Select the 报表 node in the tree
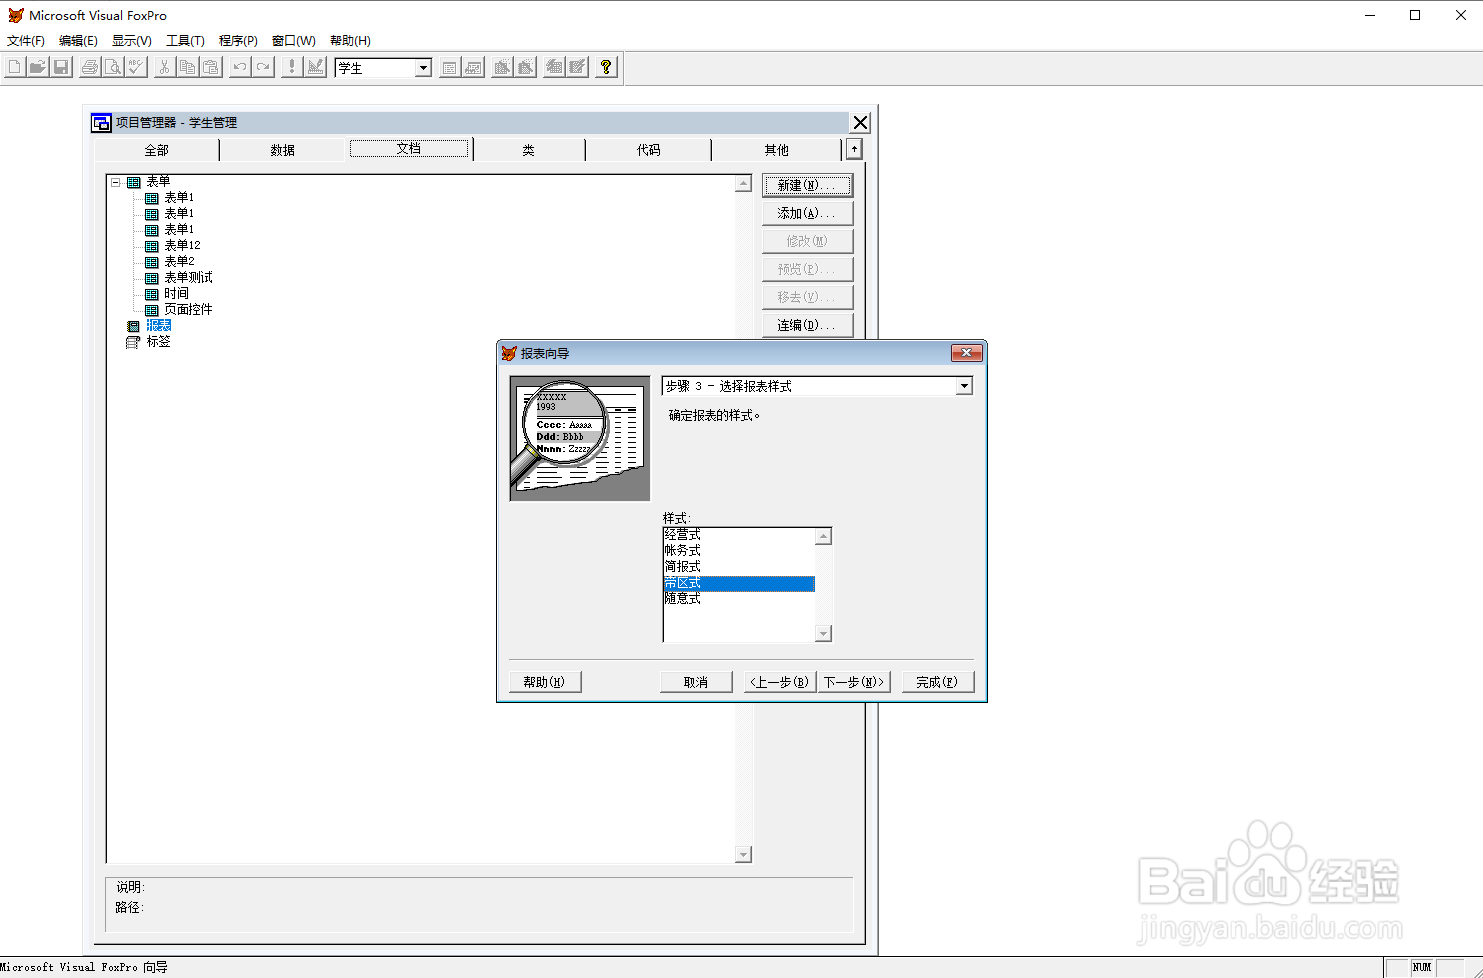Viewport: 1483px width, 978px height. point(159,325)
